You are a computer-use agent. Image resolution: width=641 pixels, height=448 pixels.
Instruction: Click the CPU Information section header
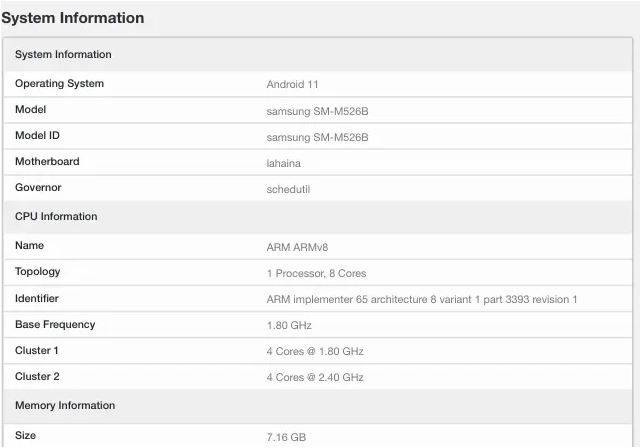point(56,216)
